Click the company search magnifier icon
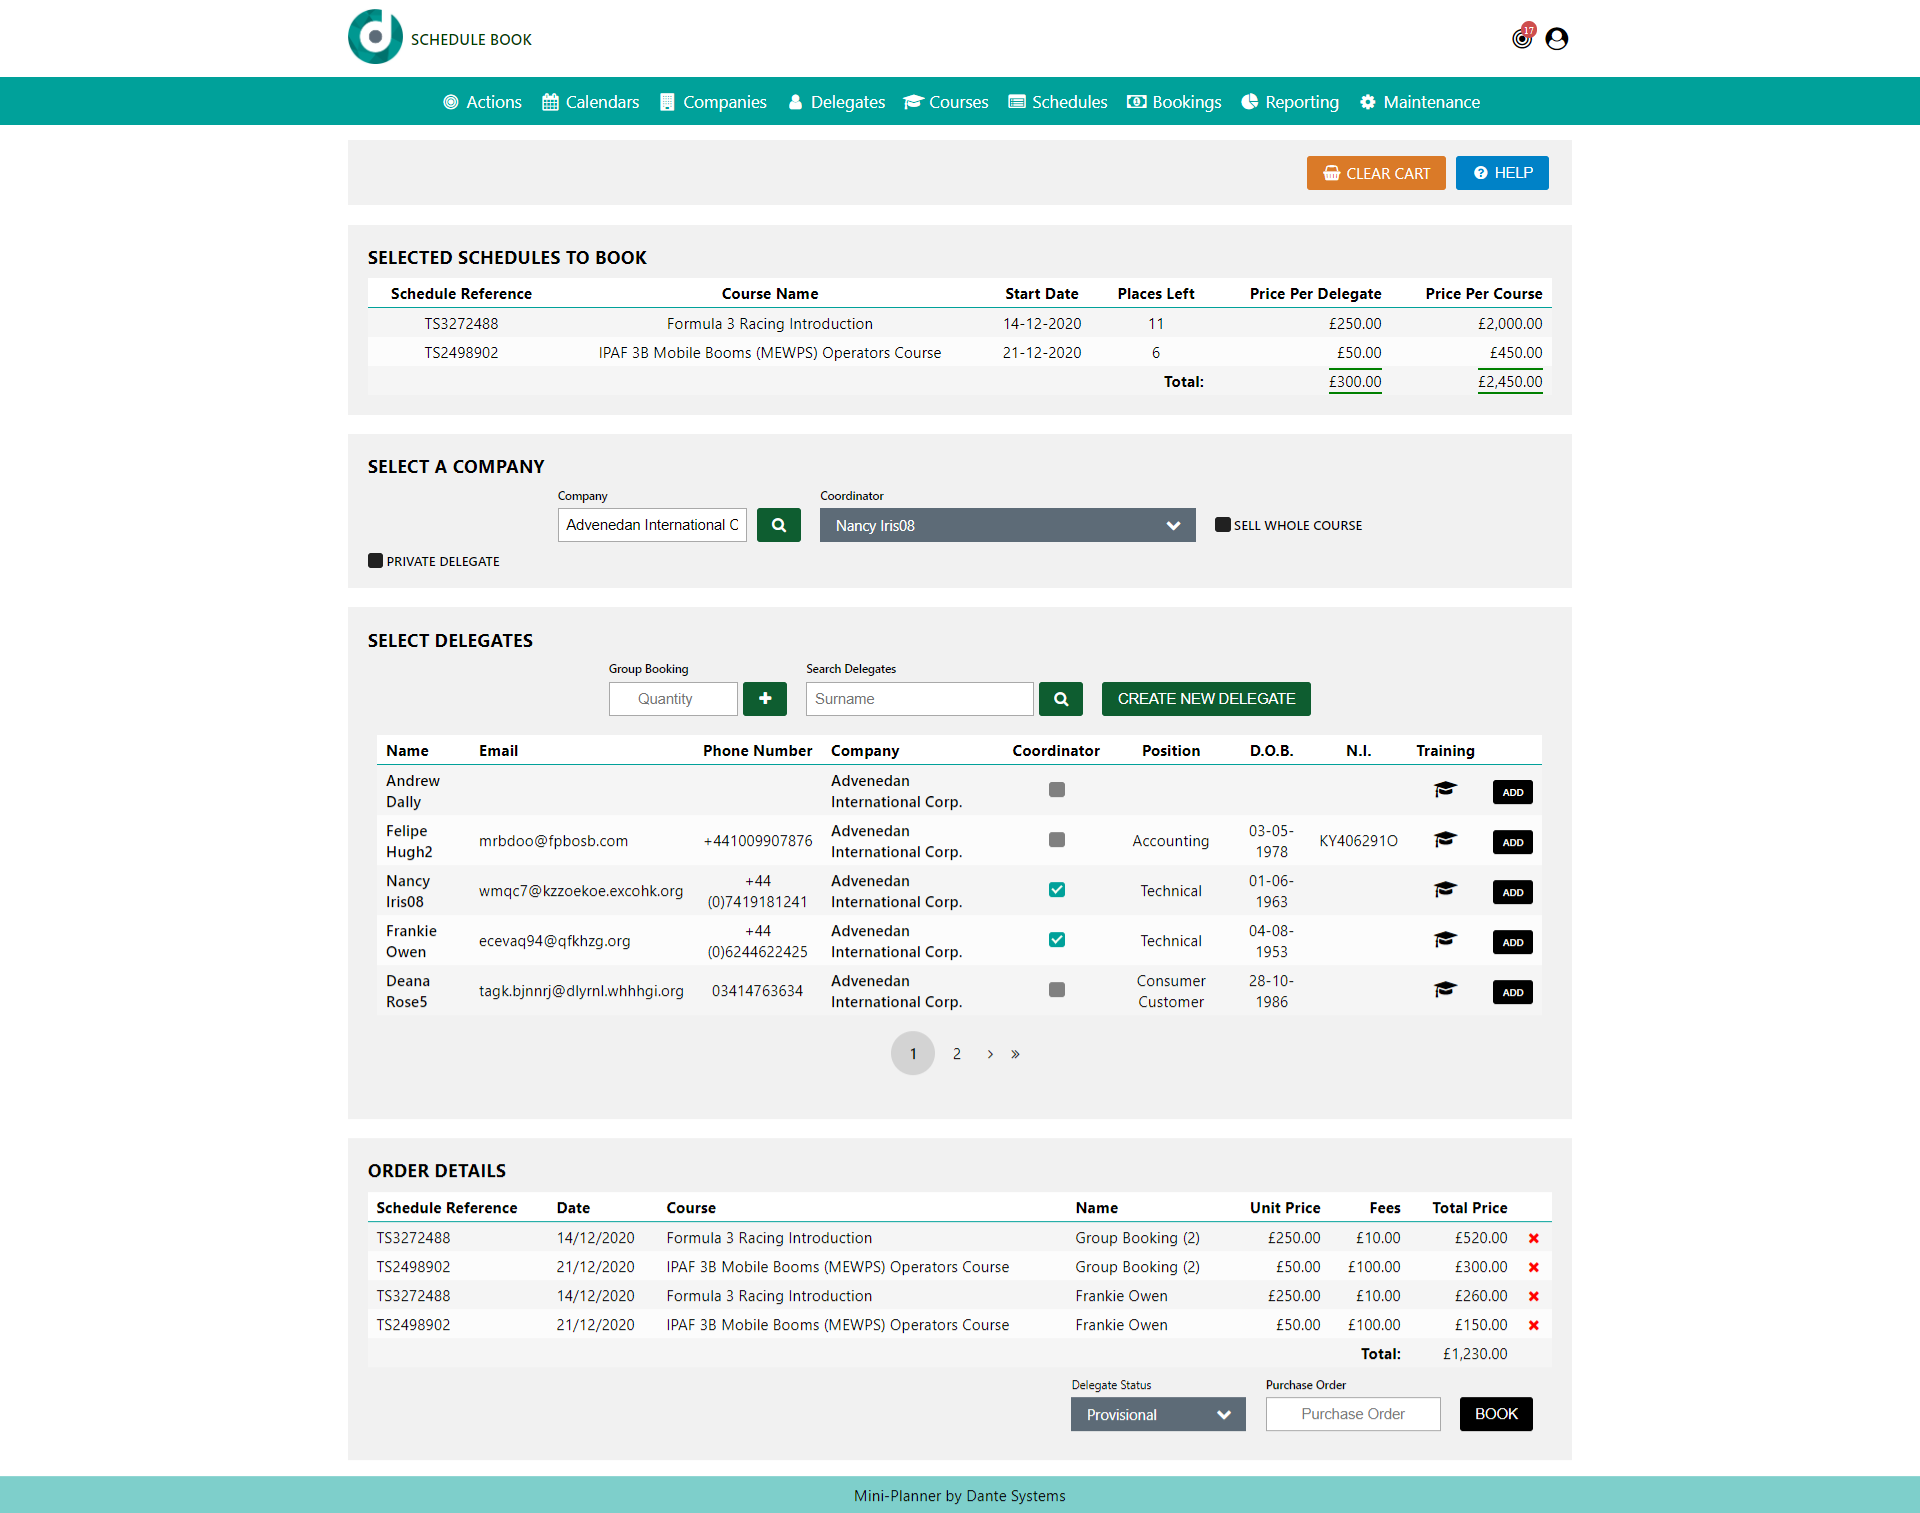The width and height of the screenshot is (1920, 1513). point(778,524)
